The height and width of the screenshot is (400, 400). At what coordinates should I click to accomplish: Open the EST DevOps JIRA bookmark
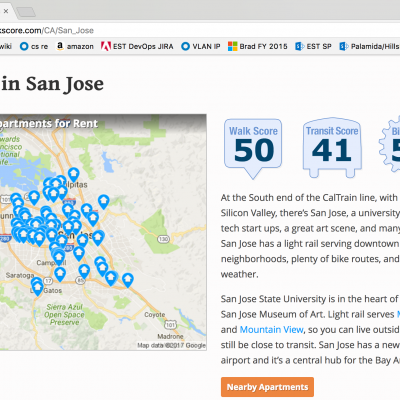(137, 46)
